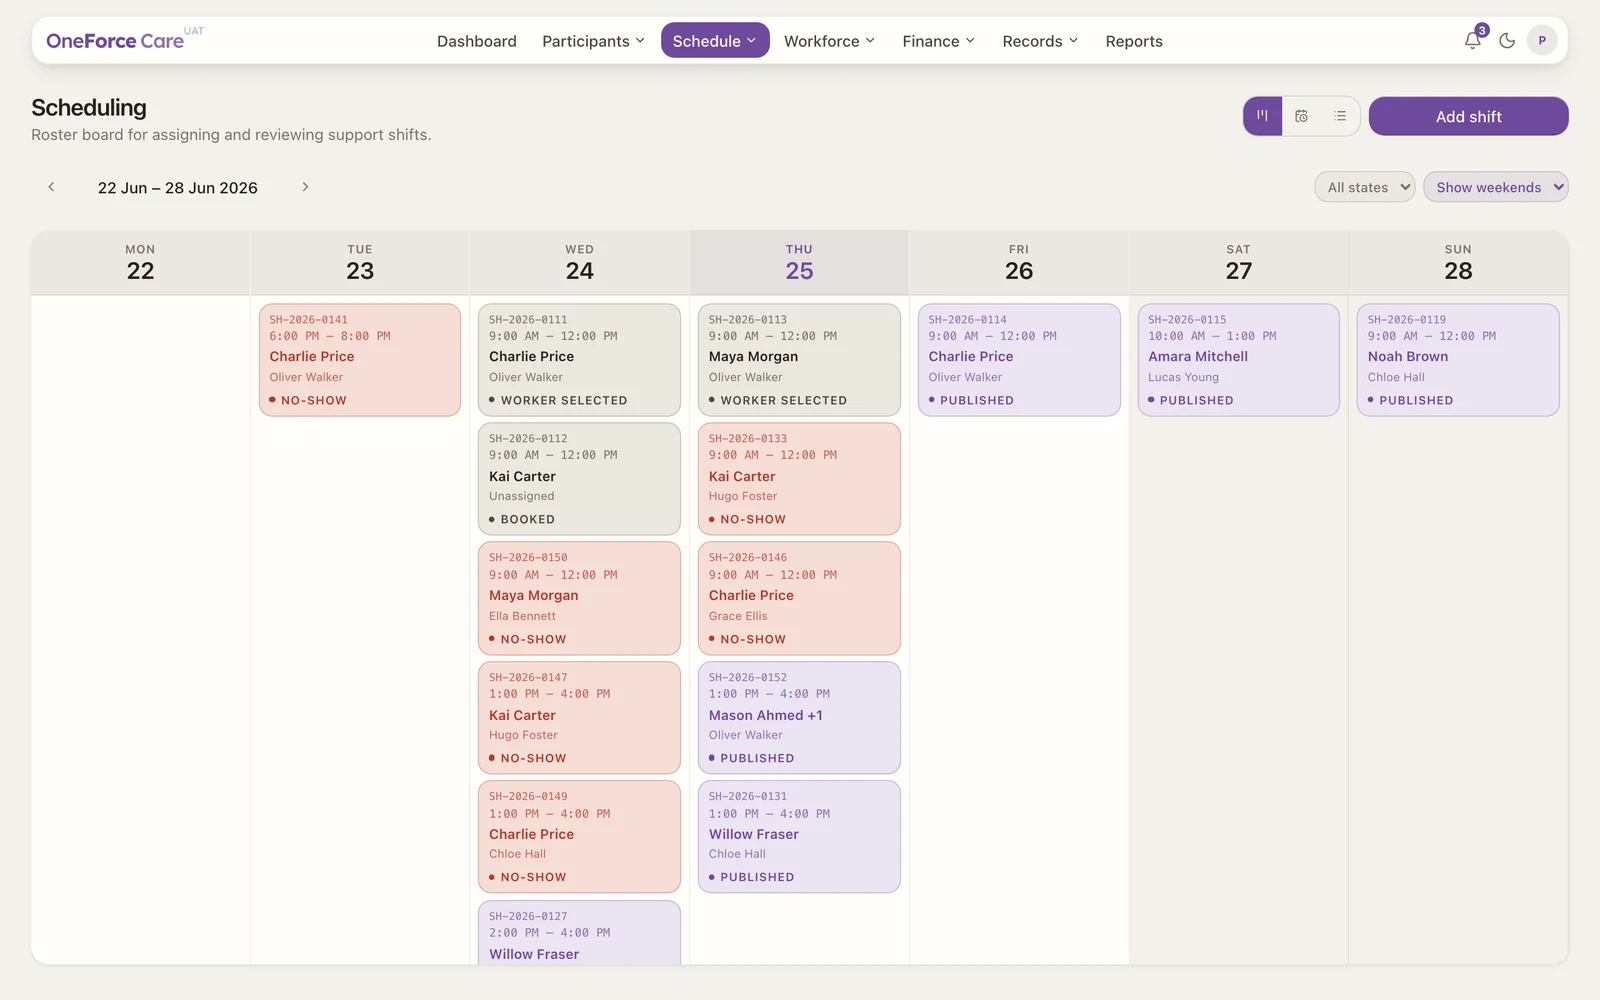Open shift SH-2026-0133 Kai Carter card

tap(799, 479)
